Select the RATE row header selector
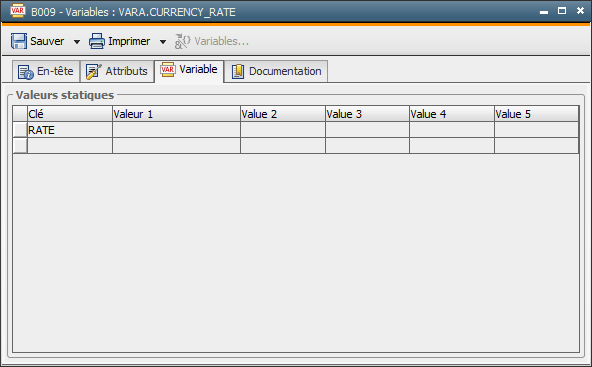The width and height of the screenshot is (592, 367). click(x=20, y=130)
